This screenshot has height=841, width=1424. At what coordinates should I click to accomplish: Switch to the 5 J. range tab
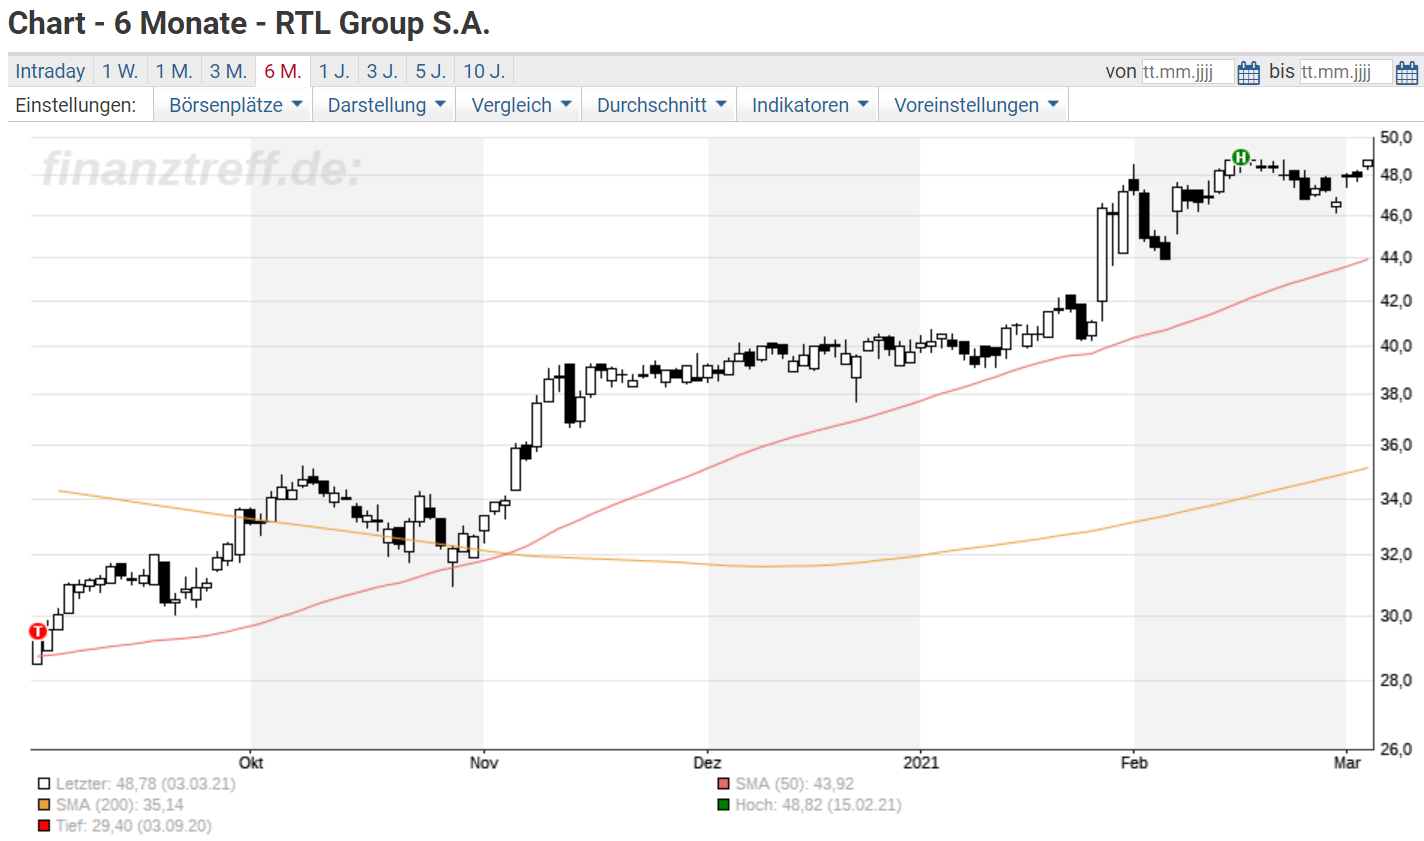coord(430,71)
